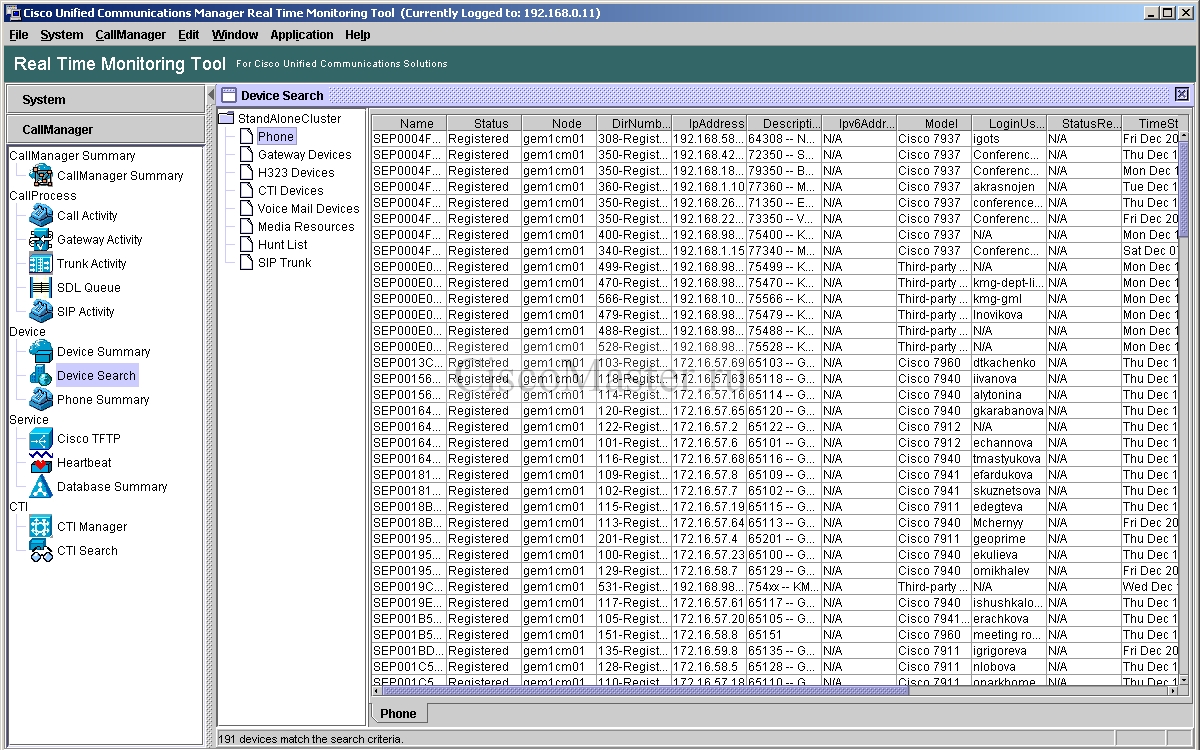Select the login user cell 'igrigoreva'

pos(1009,651)
